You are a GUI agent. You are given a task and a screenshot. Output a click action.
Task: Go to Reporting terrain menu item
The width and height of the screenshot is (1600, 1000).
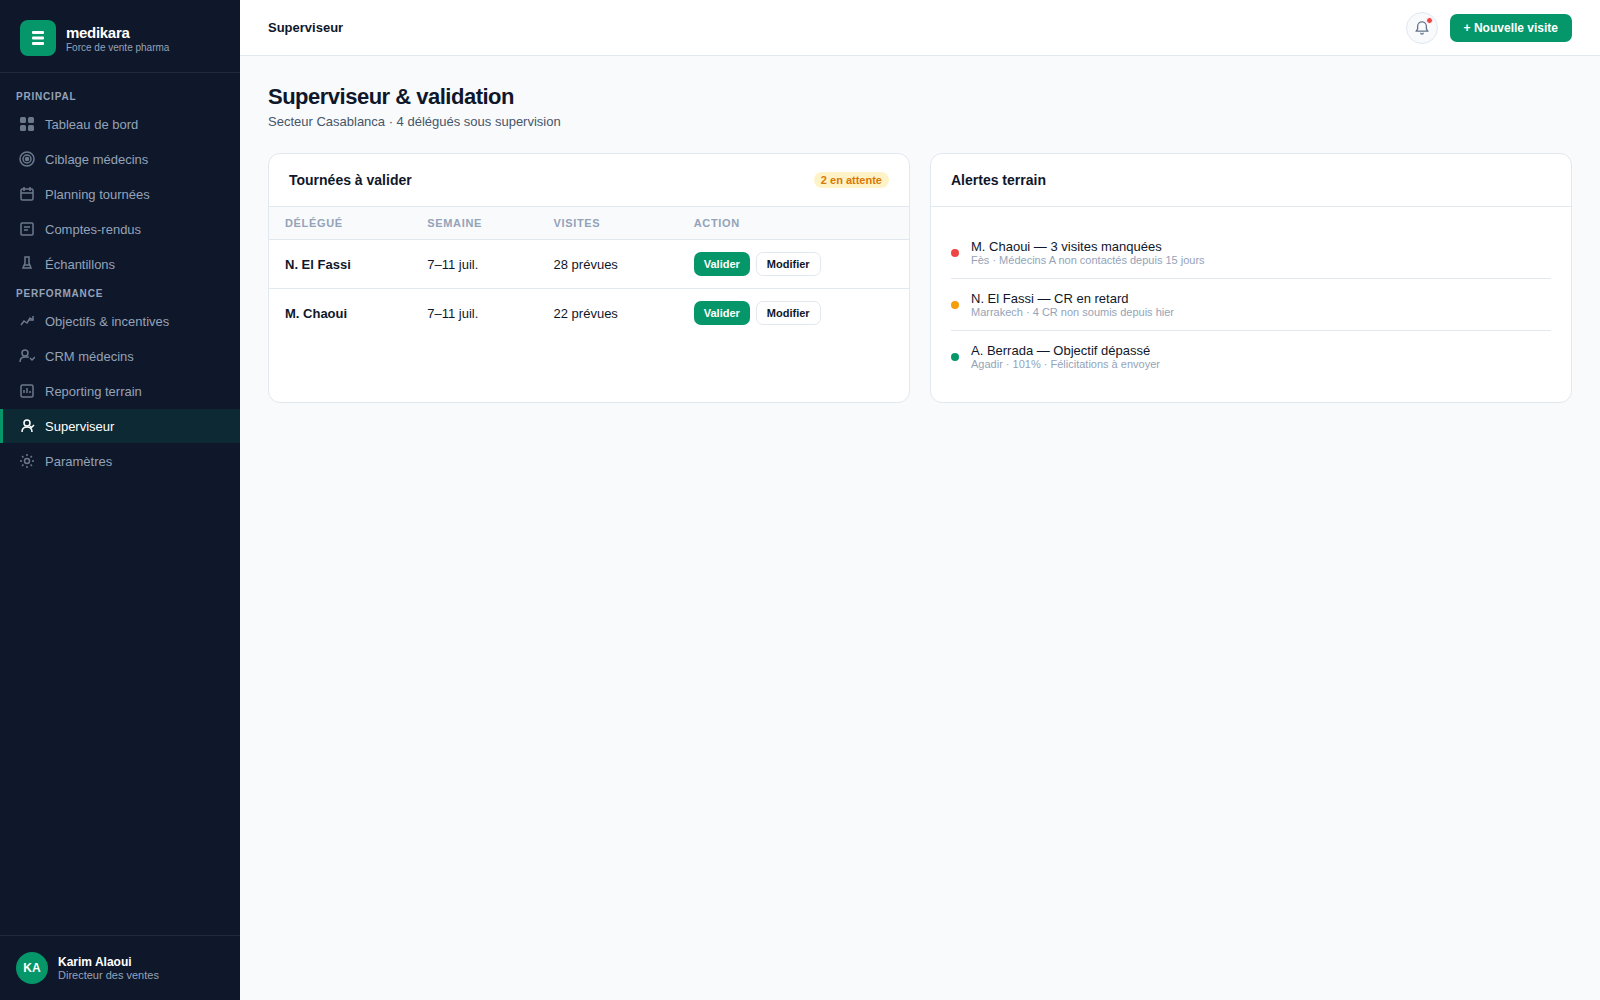point(120,391)
